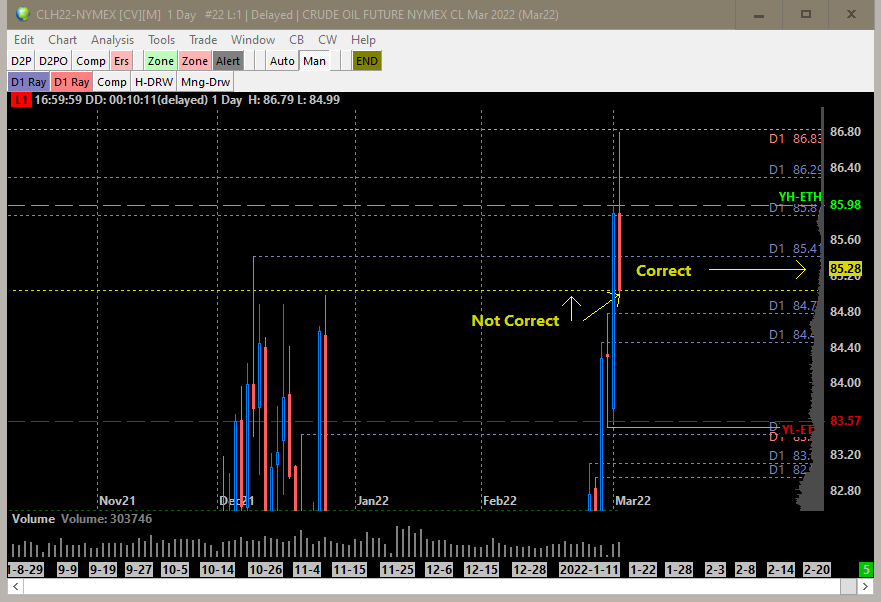
Task: Open the Chart menu
Action: click(x=62, y=40)
